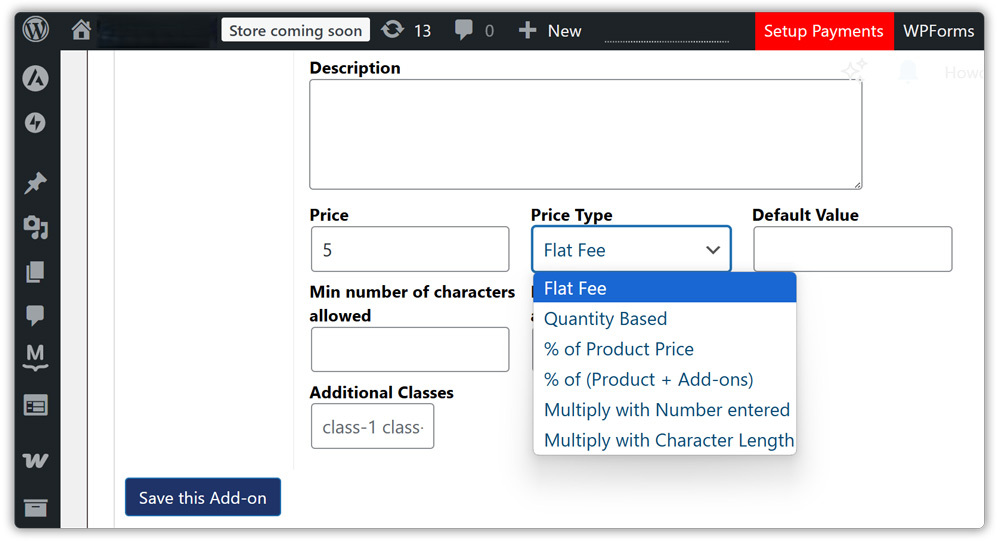Click the Store coming soon badge

[295, 30]
